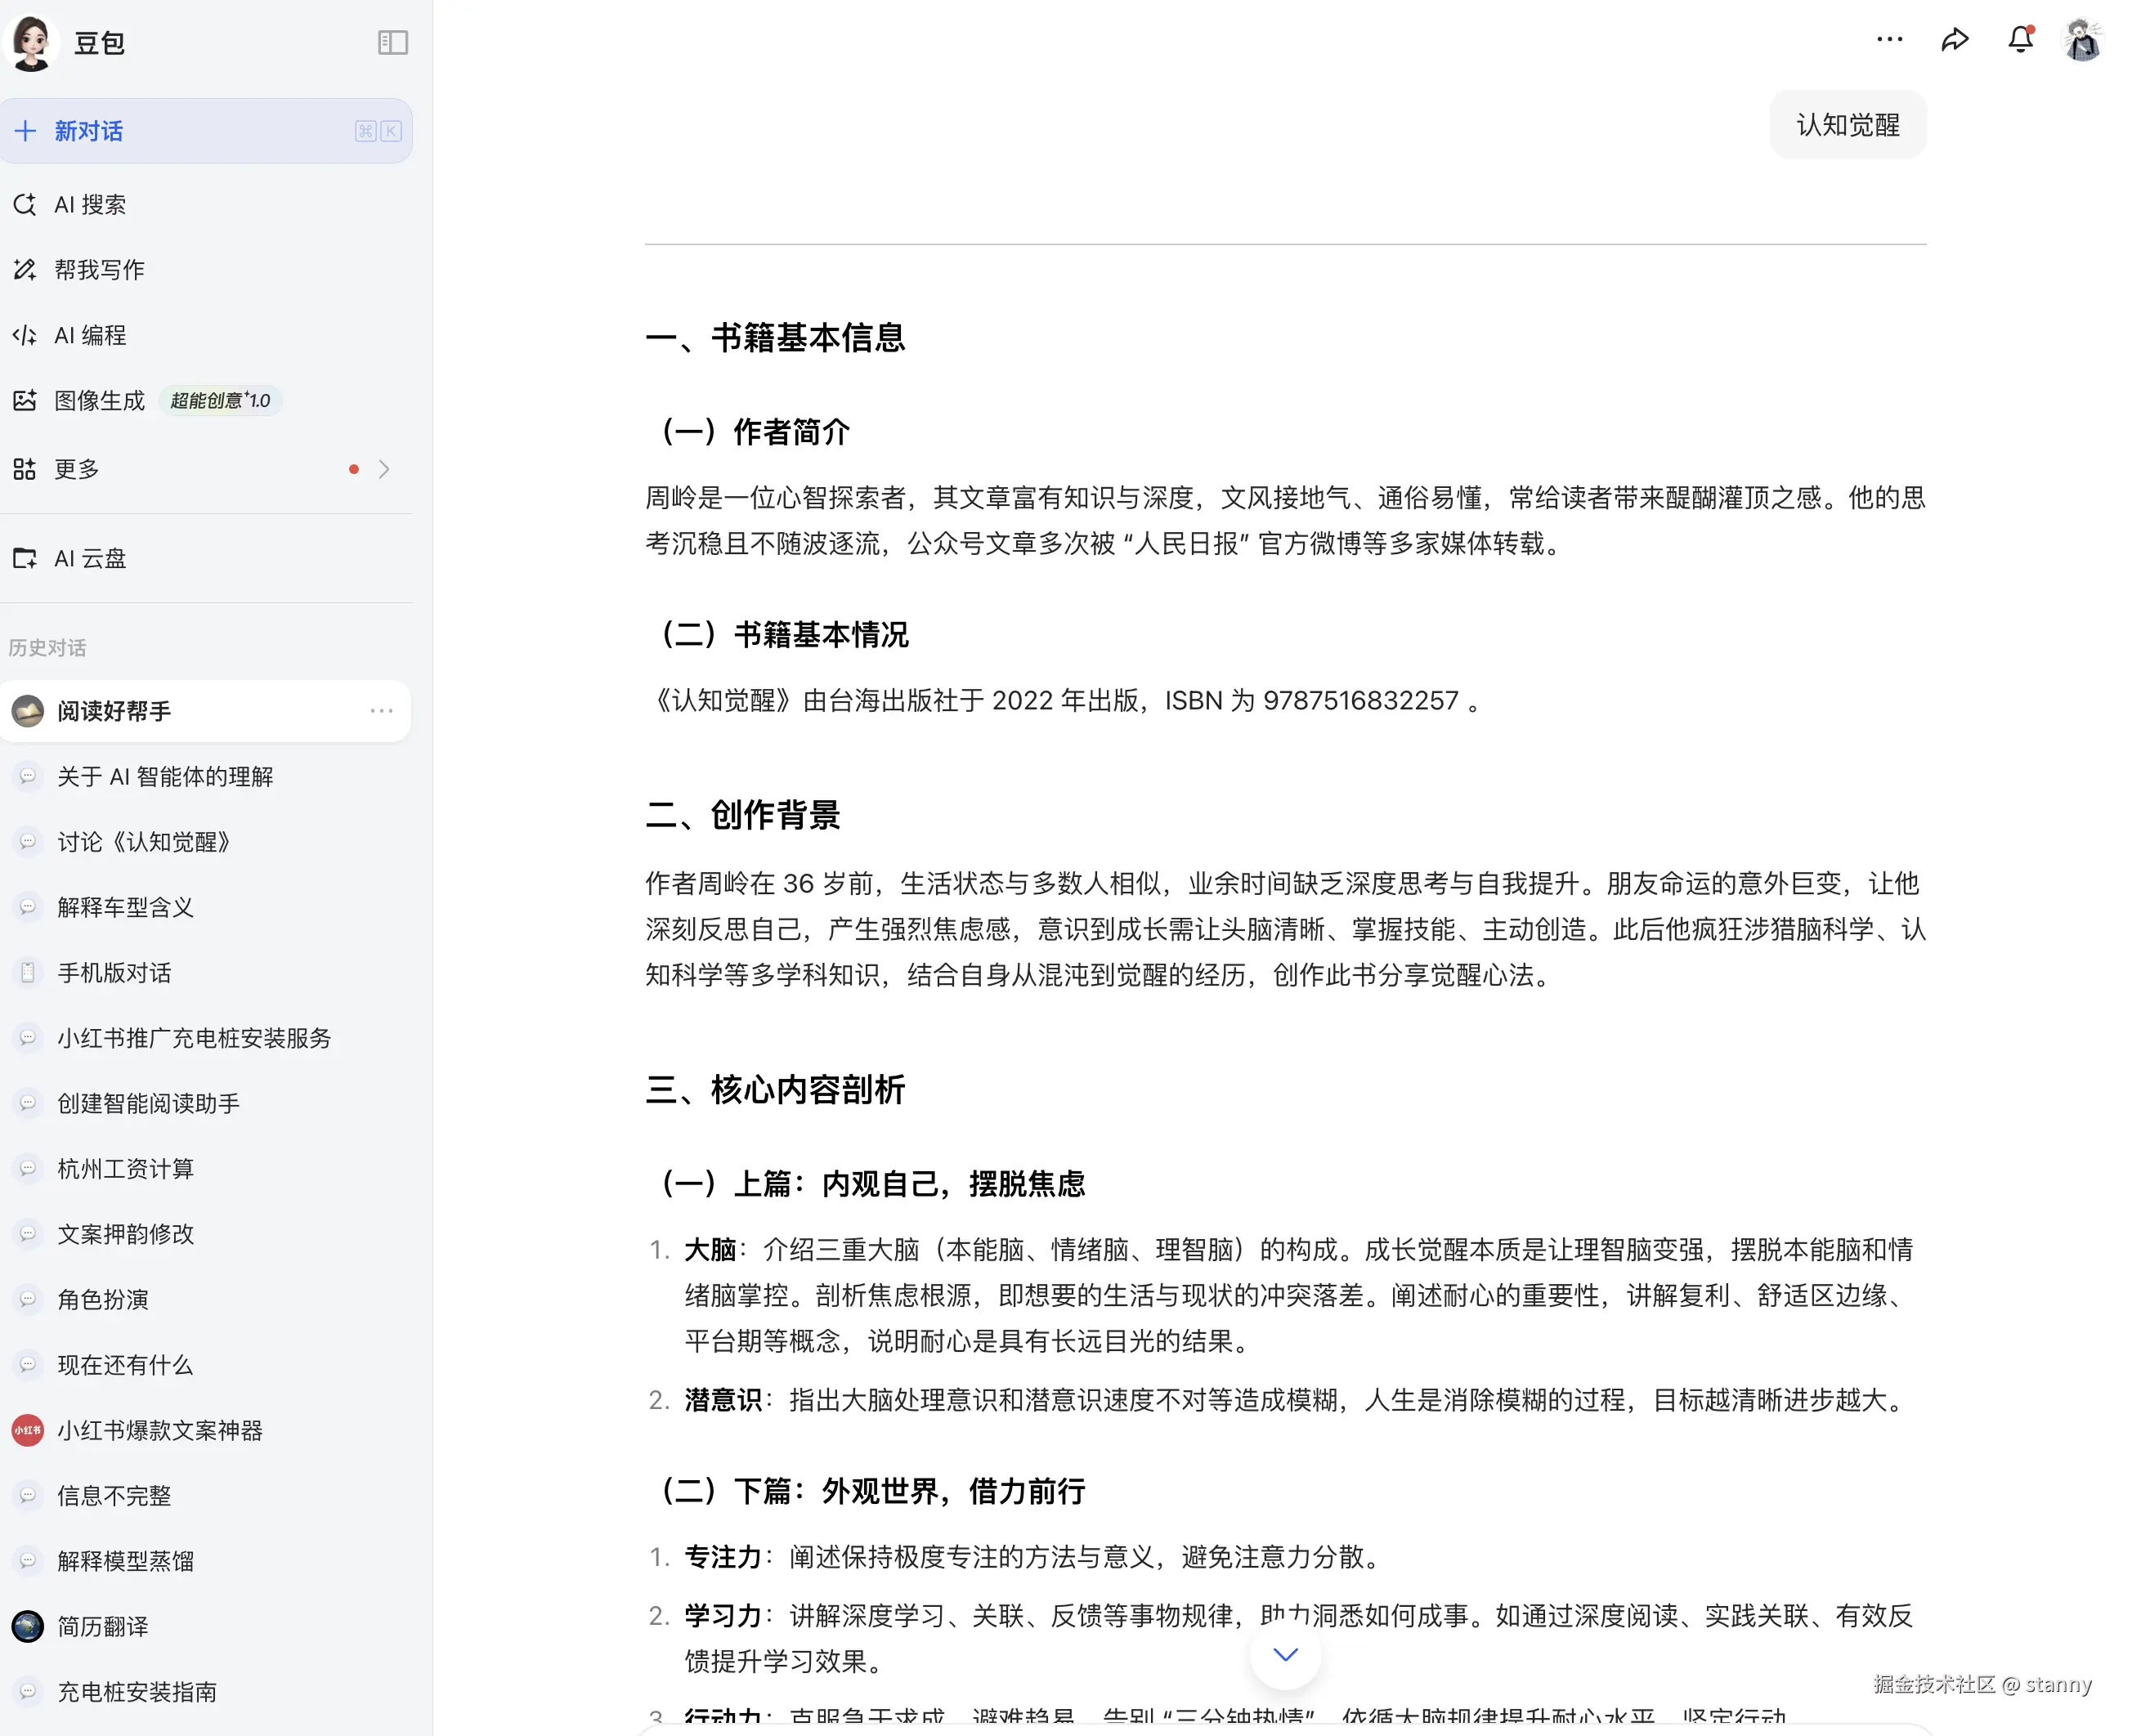Open the notifications bell
This screenshot has width=2132, height=1736.
click(x=2020, y=40)
